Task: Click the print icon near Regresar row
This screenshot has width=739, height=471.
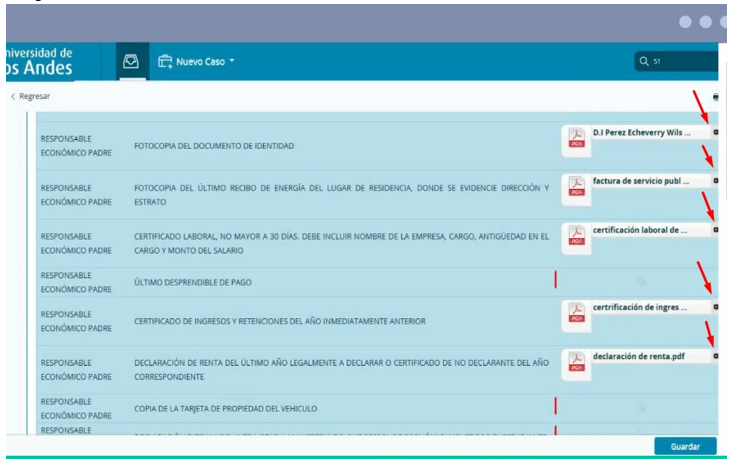Action: (715, 97)
